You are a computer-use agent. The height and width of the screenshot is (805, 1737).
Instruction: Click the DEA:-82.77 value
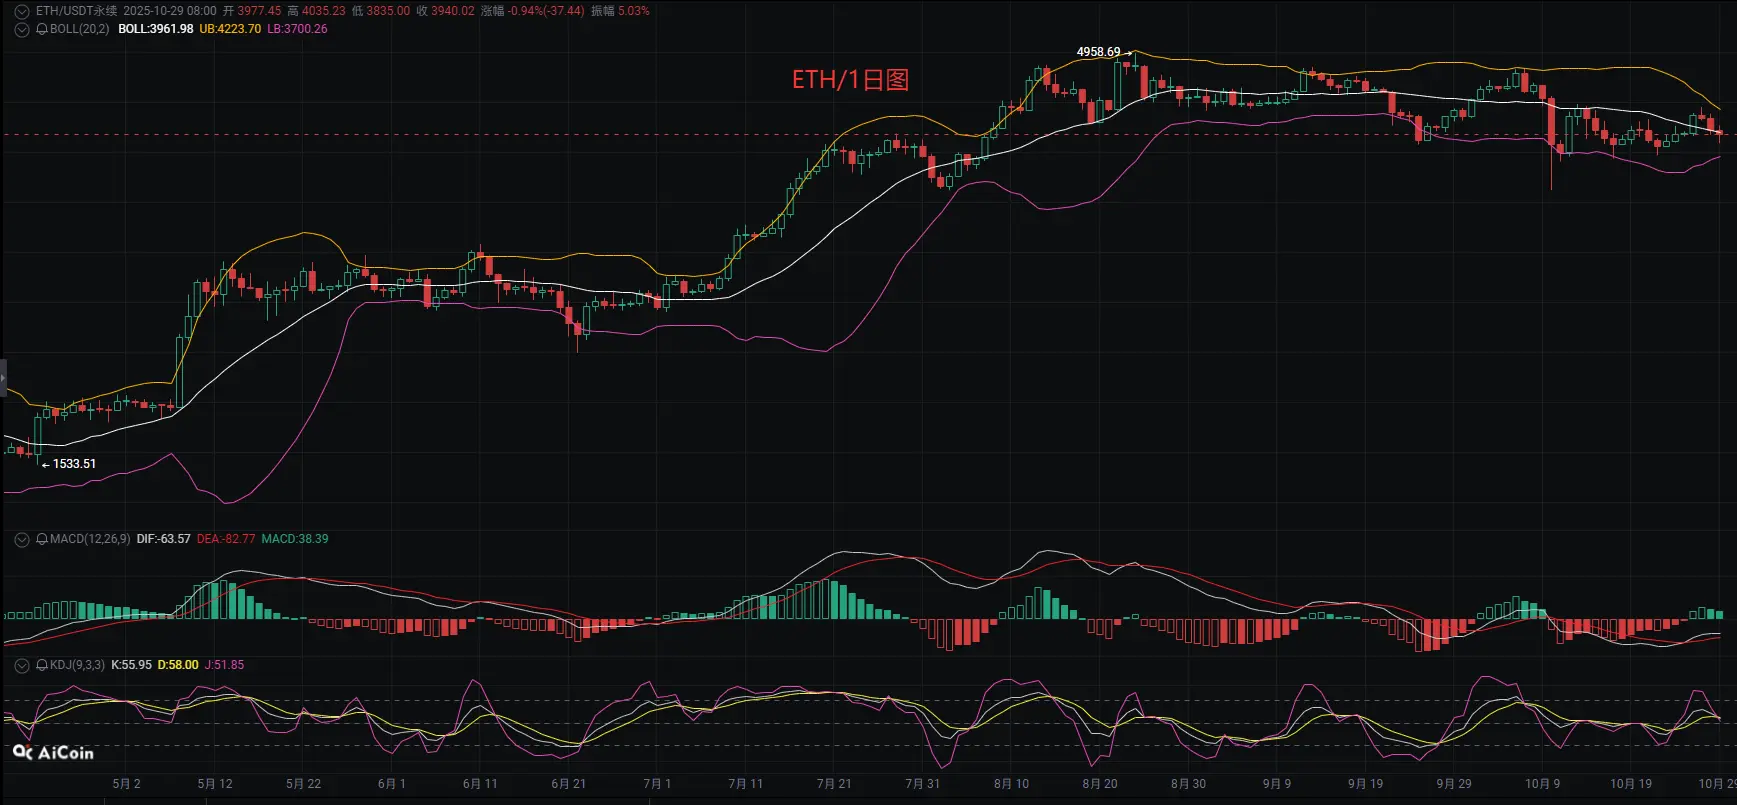tap(226, 539)
